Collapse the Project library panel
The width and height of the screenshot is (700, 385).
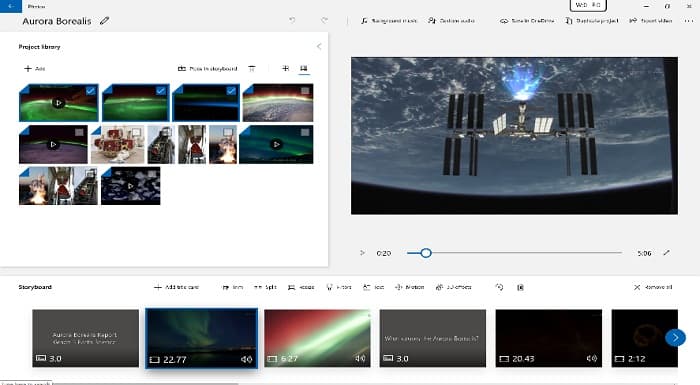click(x=319, y=46)
